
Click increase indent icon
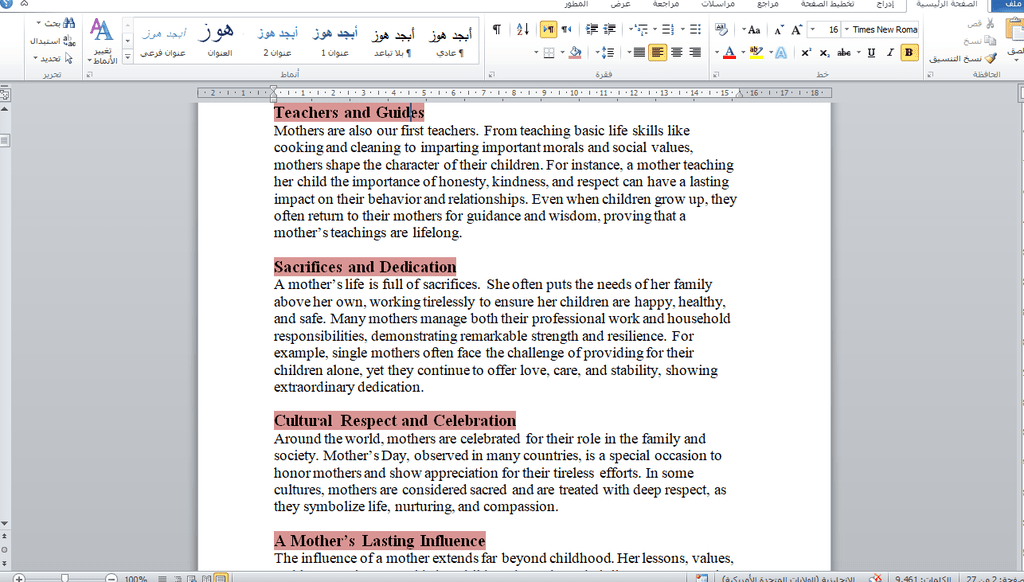pyautogui.click(x=592, y=29)
